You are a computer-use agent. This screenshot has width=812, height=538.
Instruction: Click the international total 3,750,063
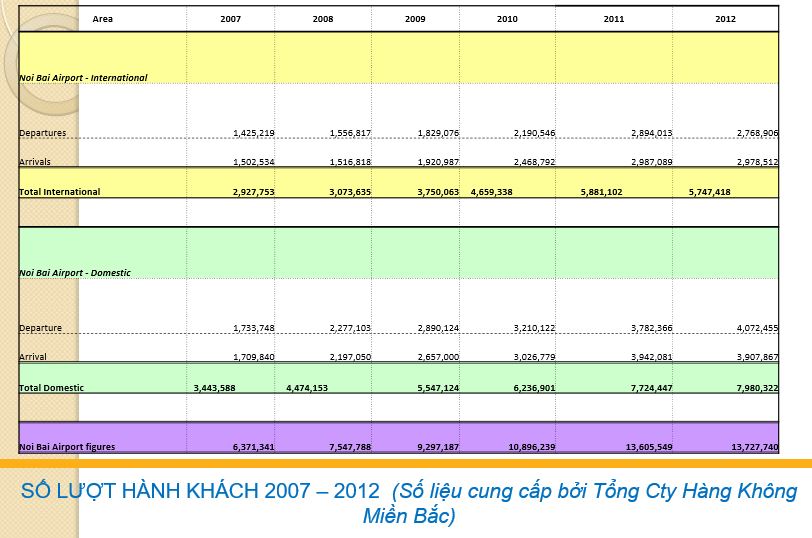(438, 192)
